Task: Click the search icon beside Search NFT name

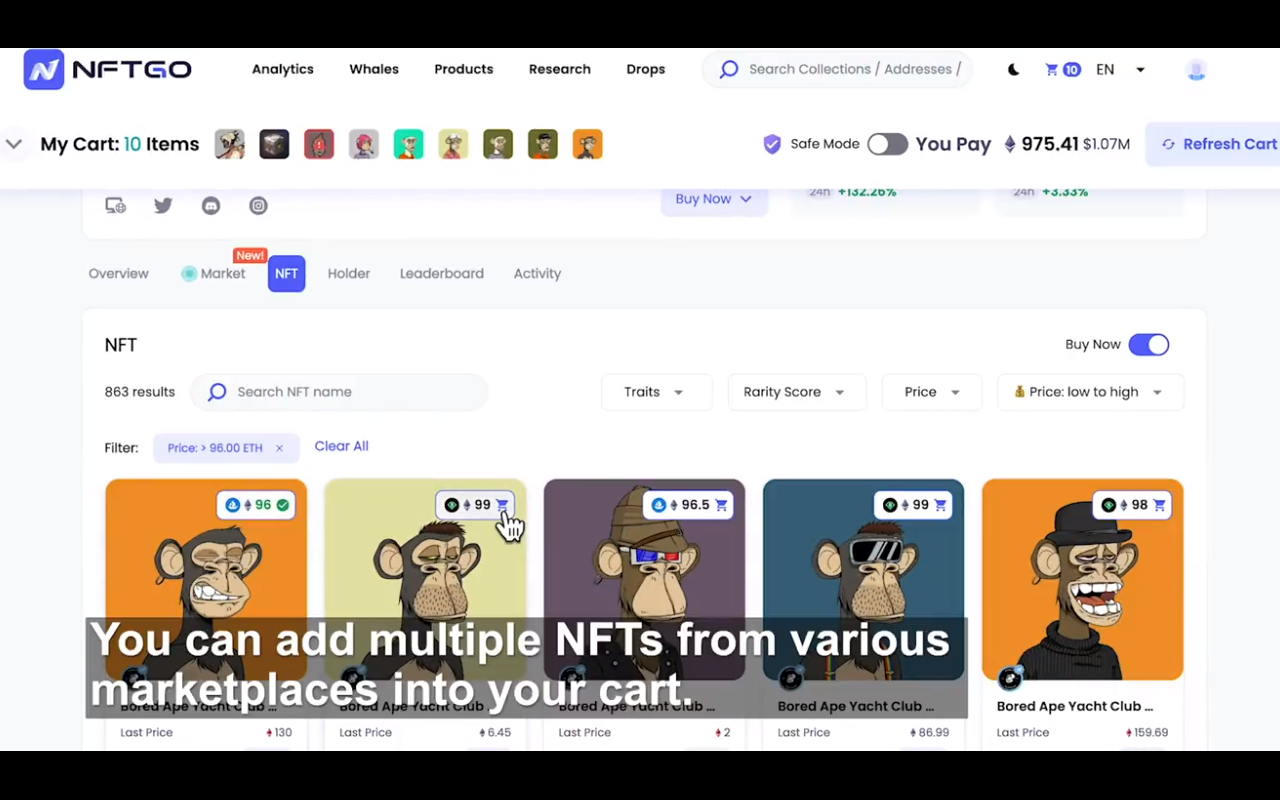Action: tap(217, 392)
